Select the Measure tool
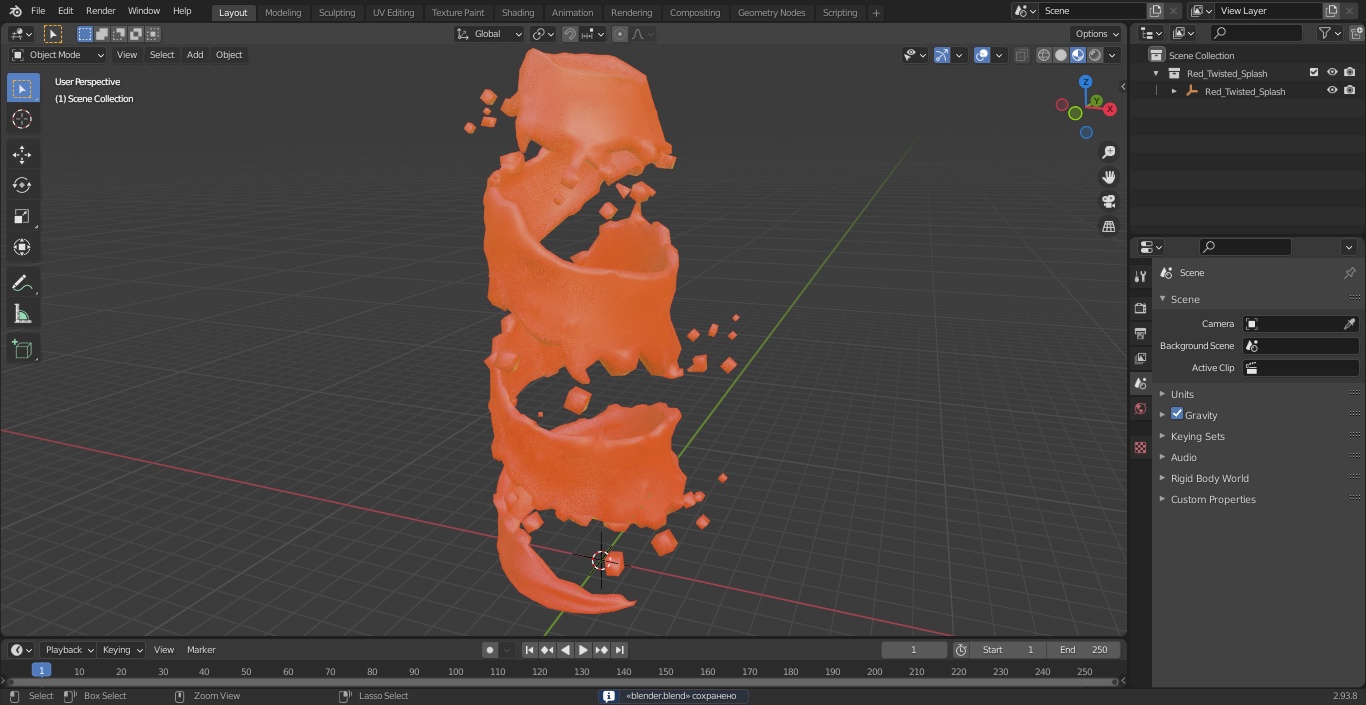The image size is (1366, 705). [22, 315]
